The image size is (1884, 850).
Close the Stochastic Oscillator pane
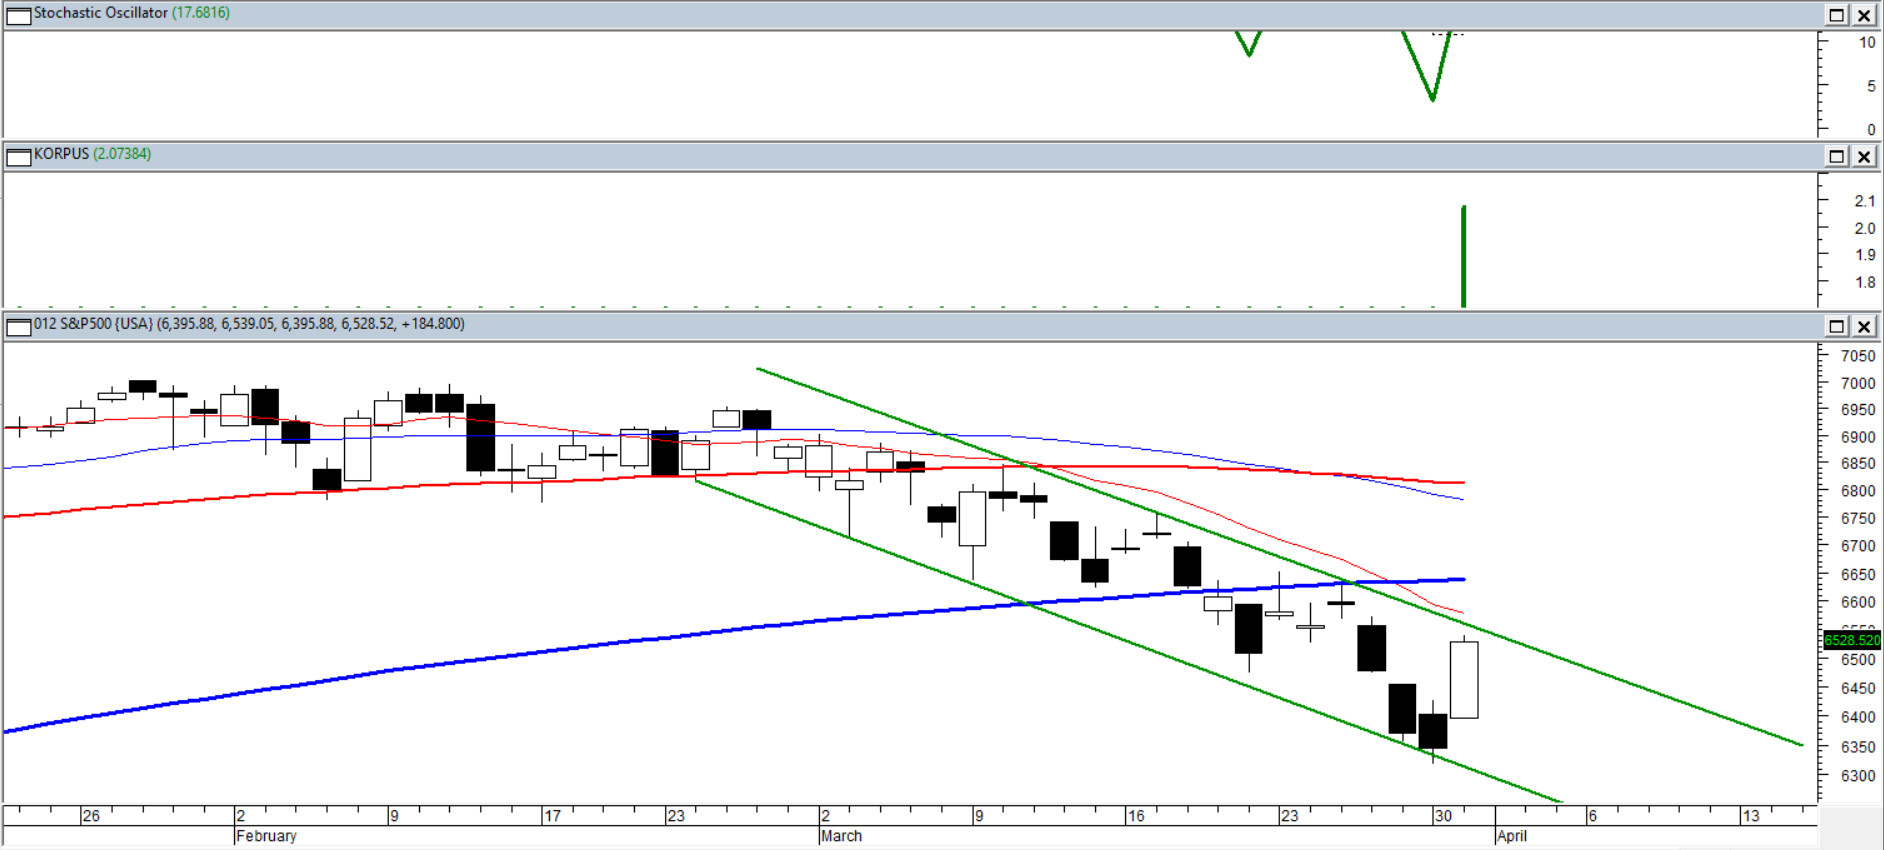pos(1864,15)
